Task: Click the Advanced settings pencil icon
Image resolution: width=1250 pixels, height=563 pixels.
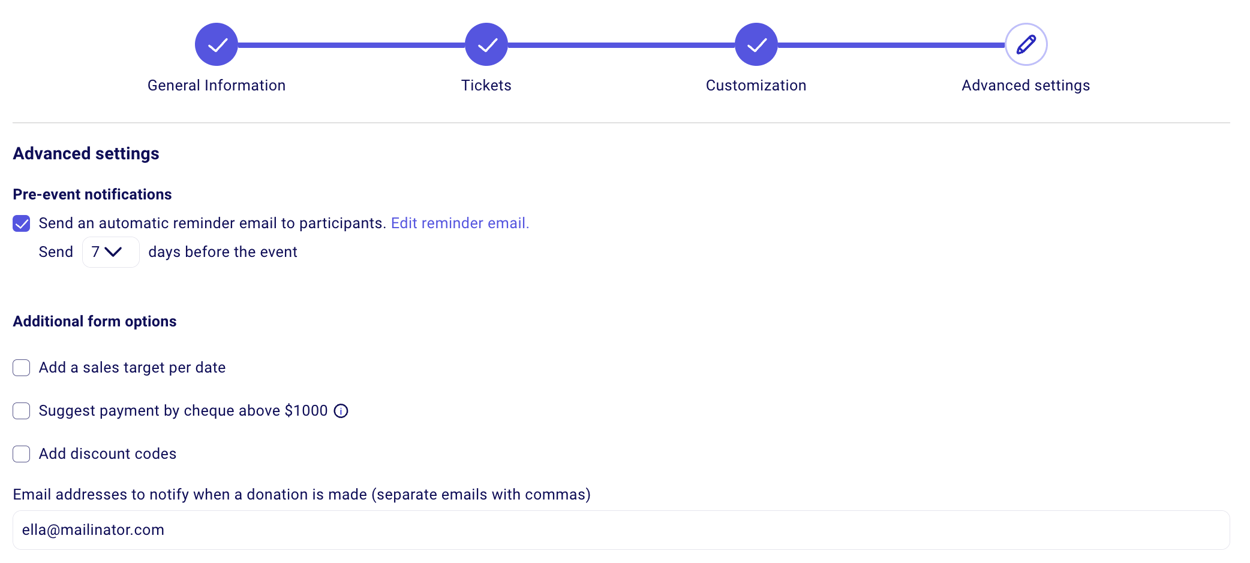Action: pos(1025,44)
